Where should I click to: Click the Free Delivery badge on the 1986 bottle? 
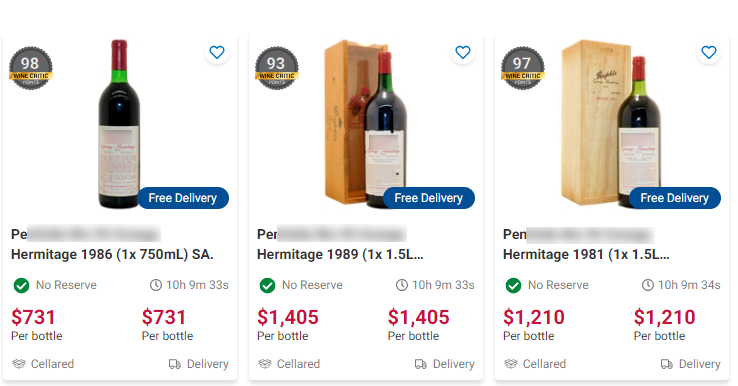[x=183, y=198]
